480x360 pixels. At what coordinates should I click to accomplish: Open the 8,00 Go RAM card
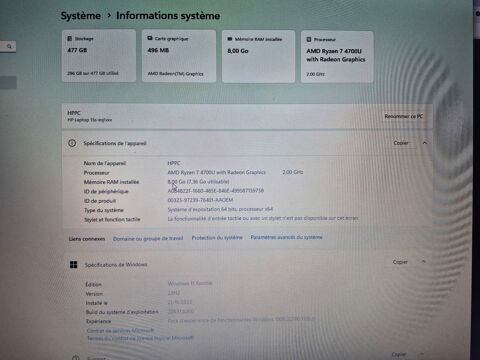258,56
